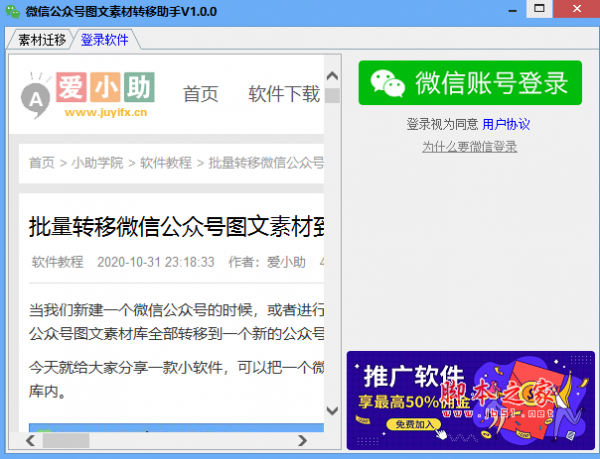
Task: Click the 软件教程 category label under the title
Action: (57, 262)
